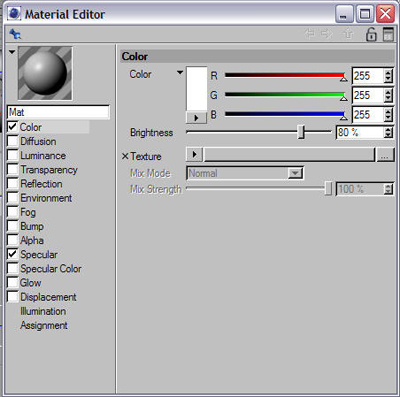Open the Mix Mode Normal dropdown
400x397 pixels.
tap(245, 173)
